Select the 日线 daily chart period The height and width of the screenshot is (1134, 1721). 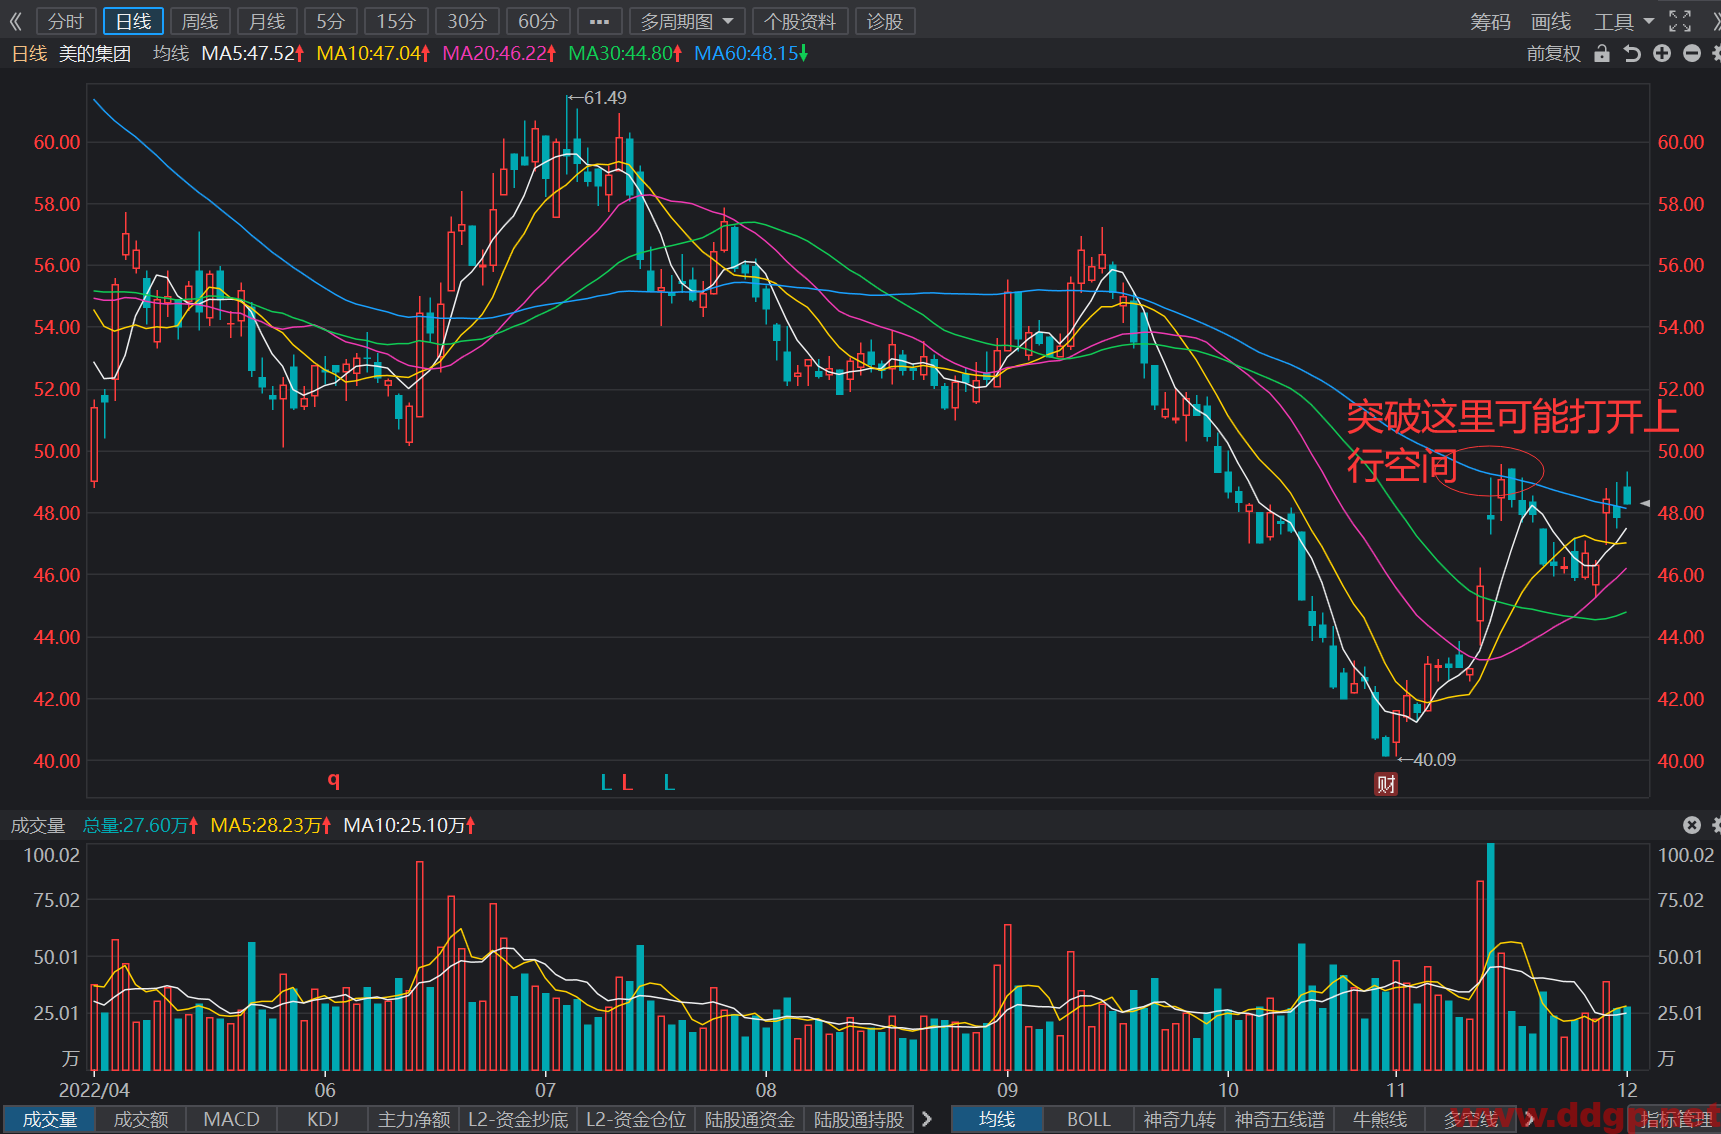click(133, 21)
